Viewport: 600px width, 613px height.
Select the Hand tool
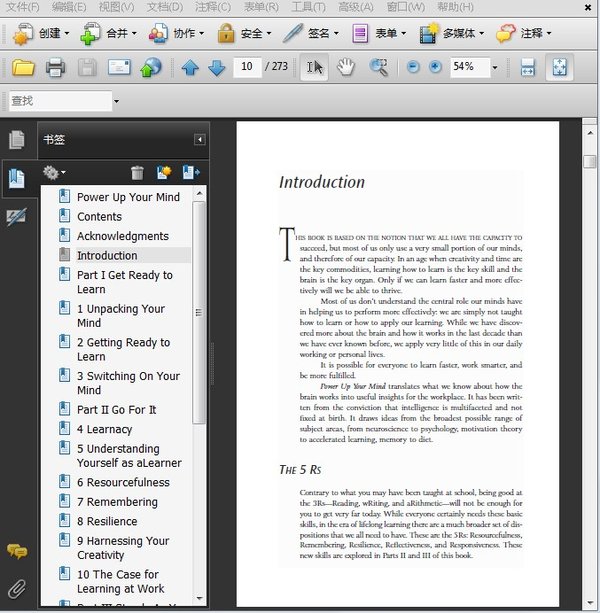click(x=346, y=68)
